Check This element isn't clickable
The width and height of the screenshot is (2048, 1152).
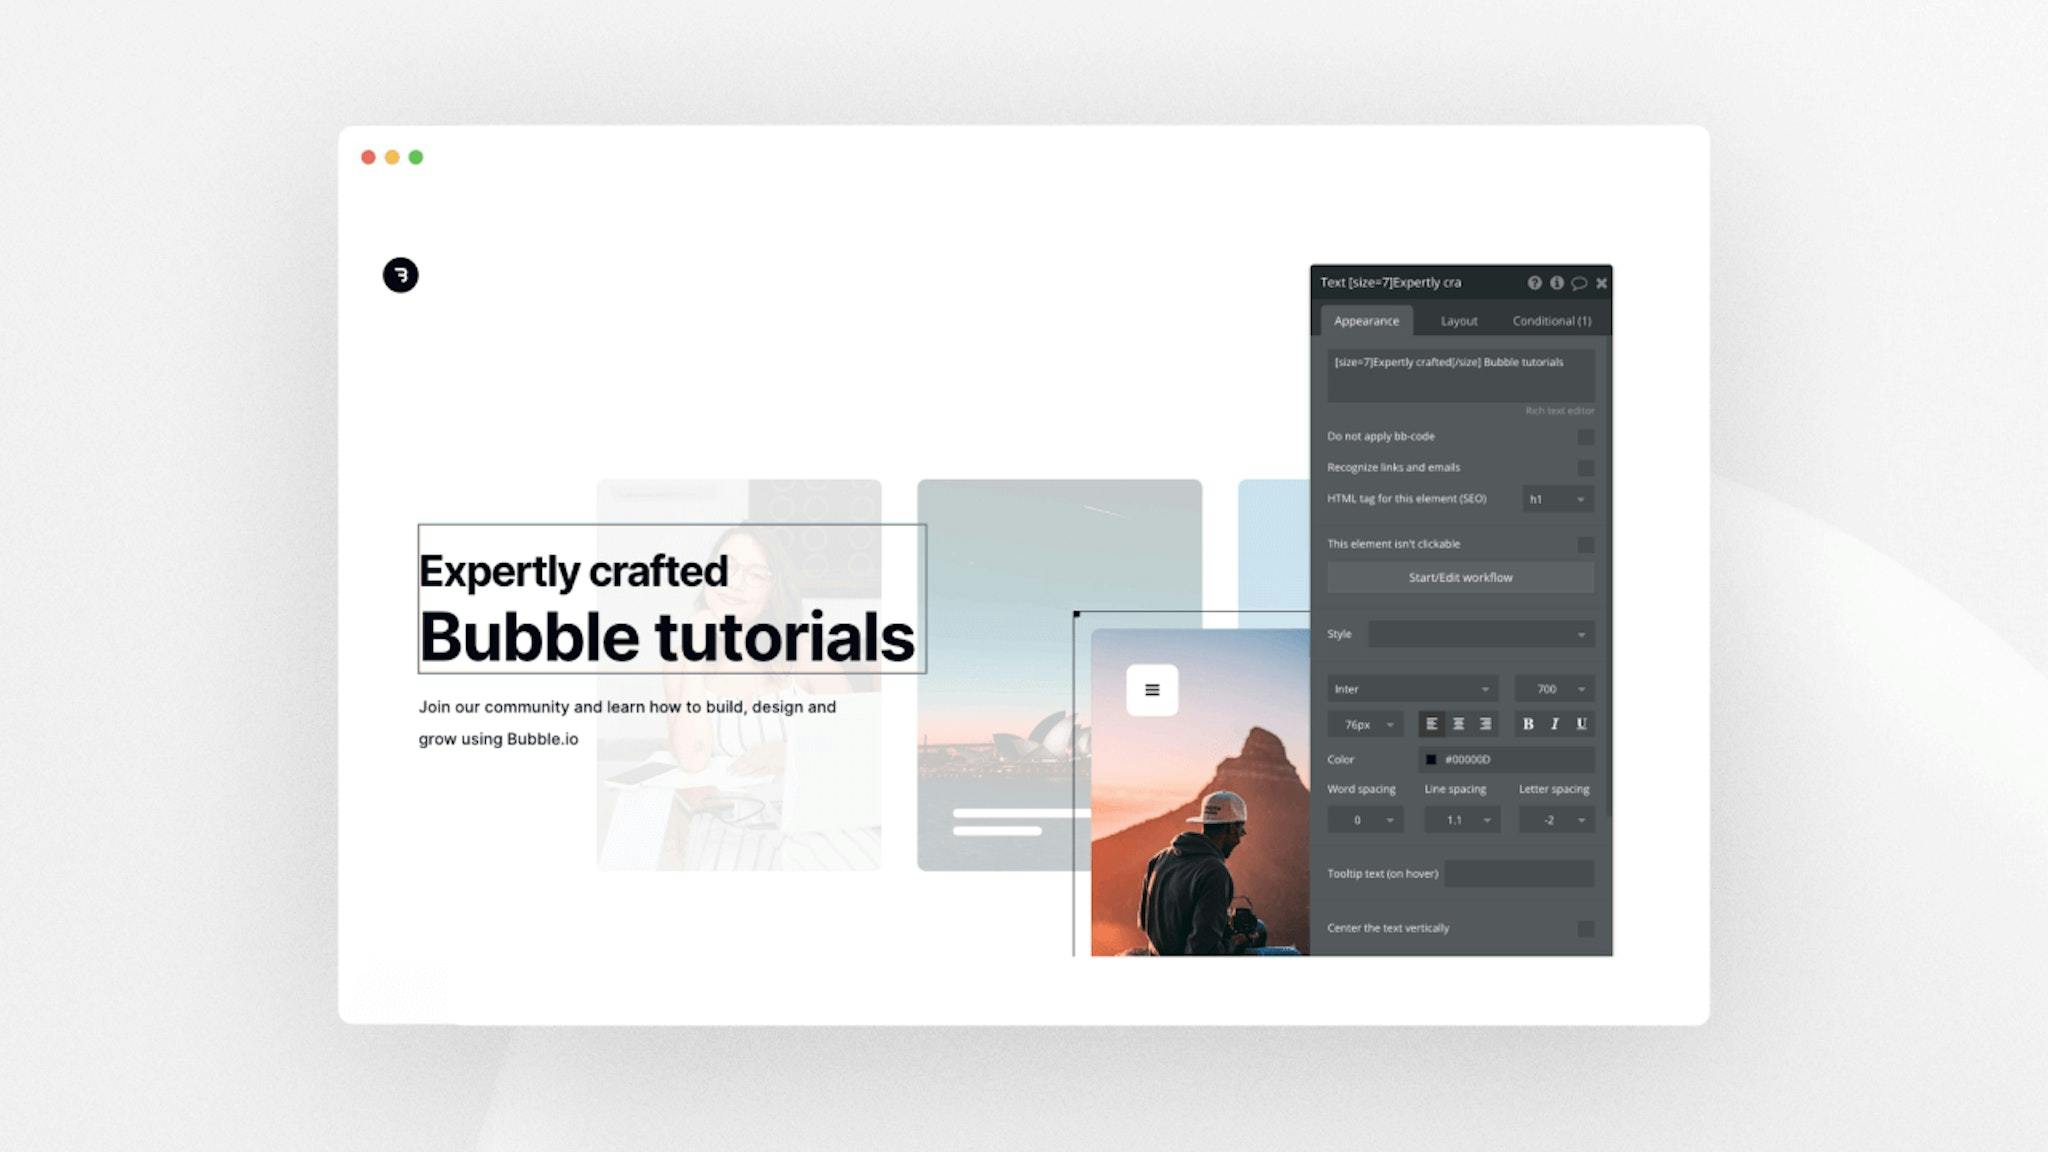click(x=1585, y=545)
